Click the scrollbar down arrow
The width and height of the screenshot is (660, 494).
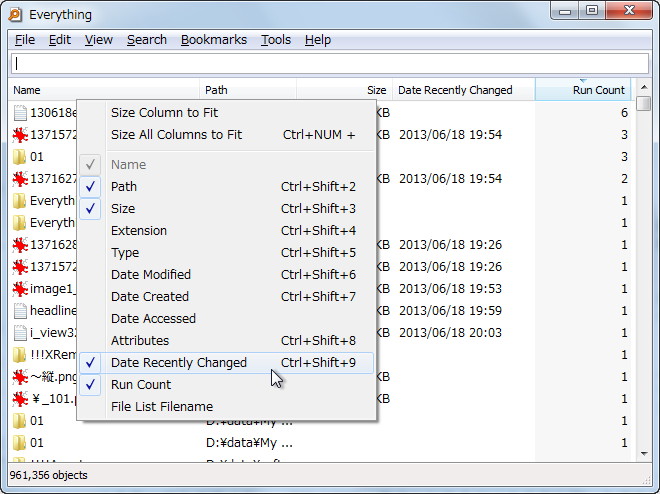[x=644, y=454]
